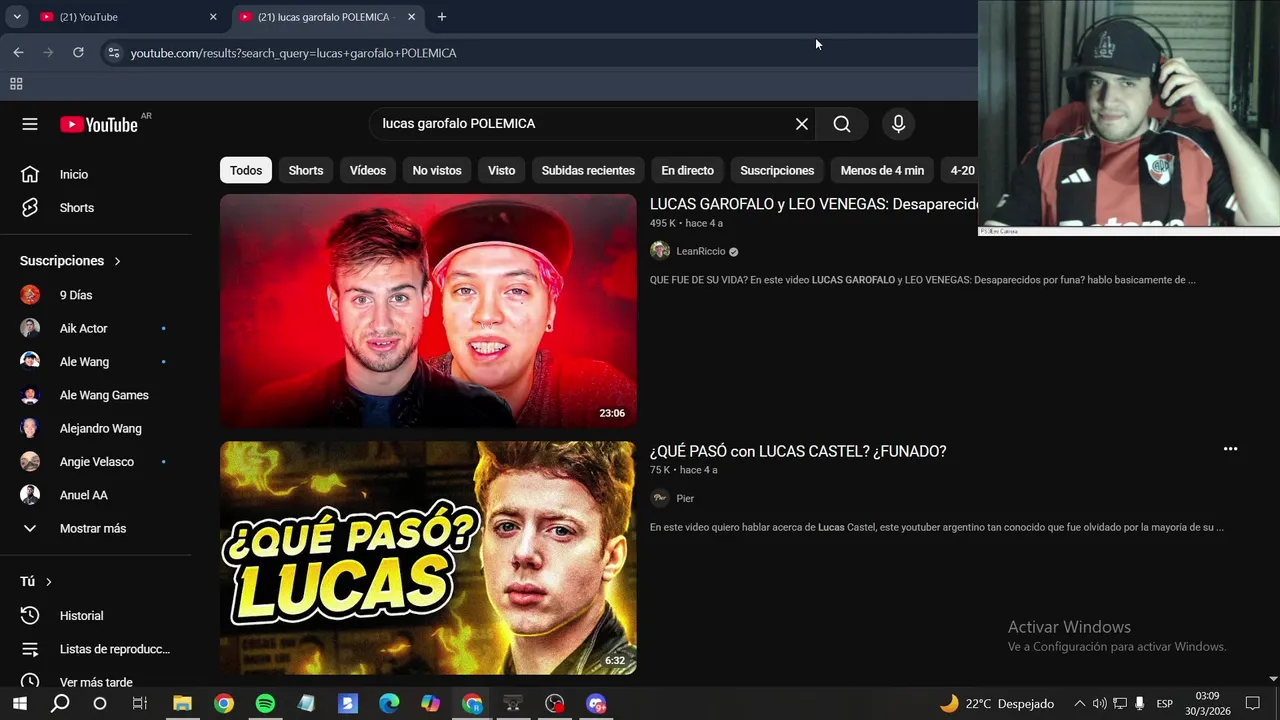Select the Shorts filter chip

[306, 171]
